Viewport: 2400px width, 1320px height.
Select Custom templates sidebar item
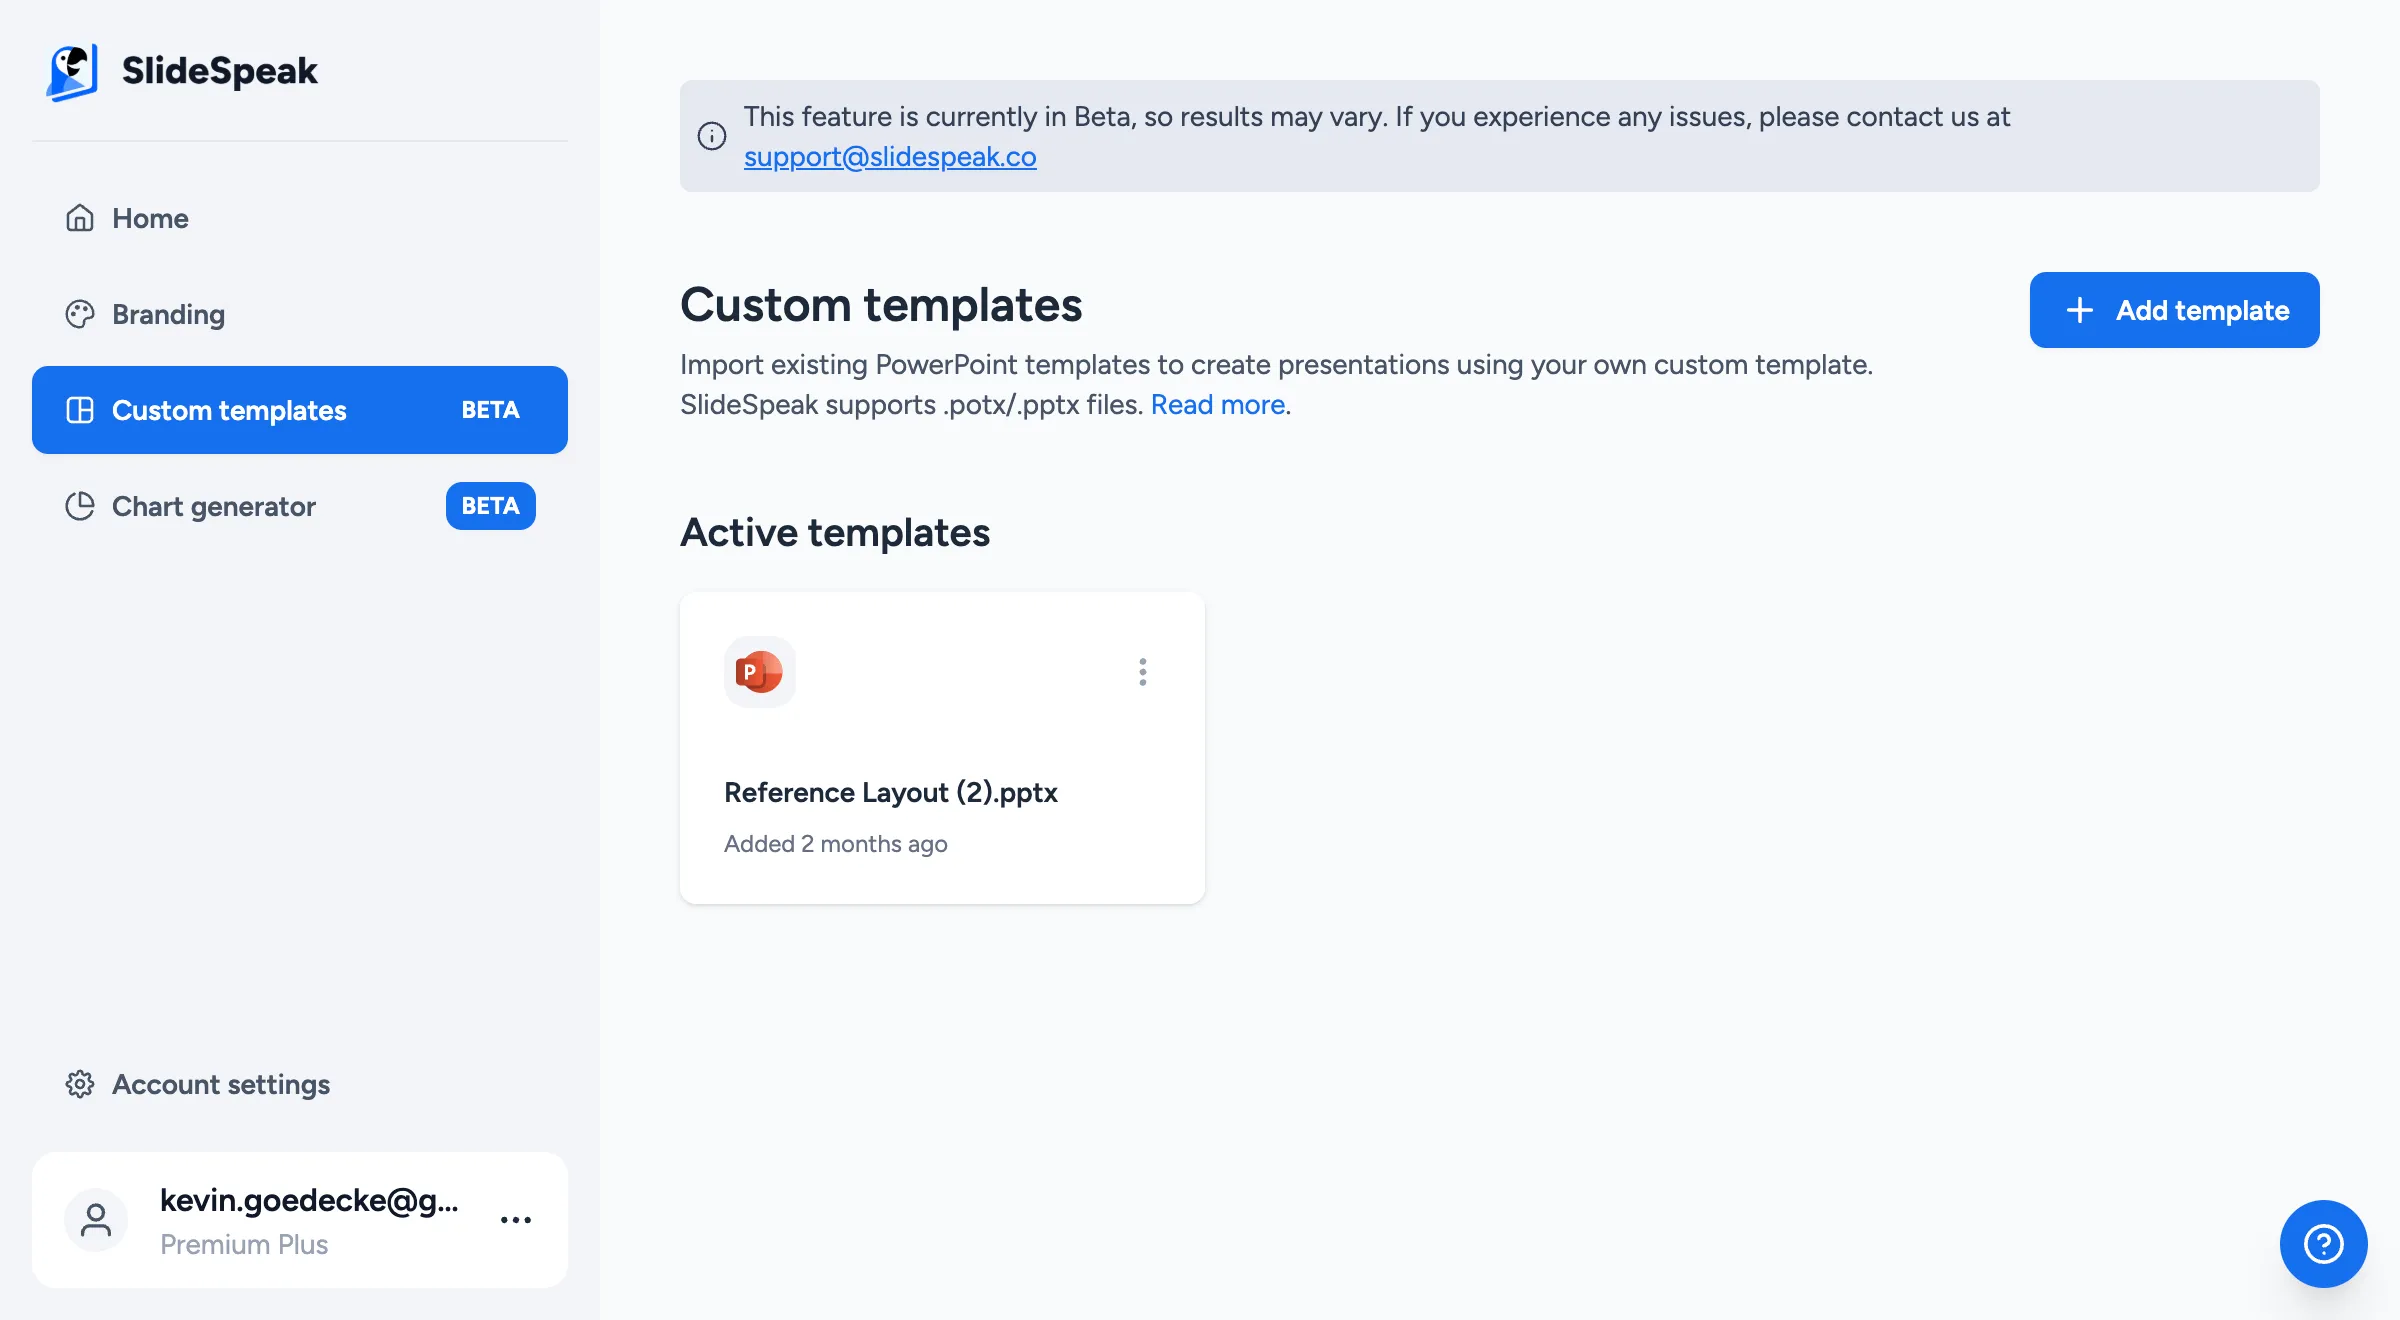coord(300,410)
